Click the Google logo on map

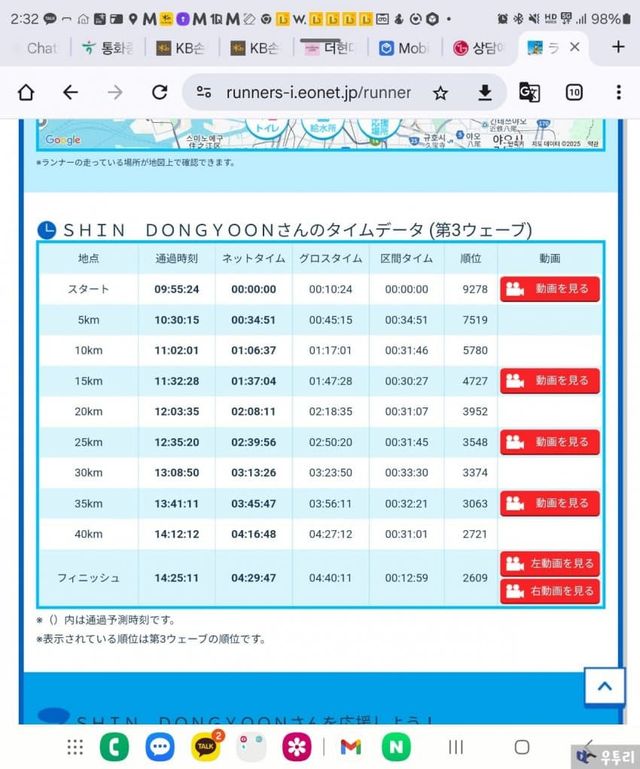point(63,140)
